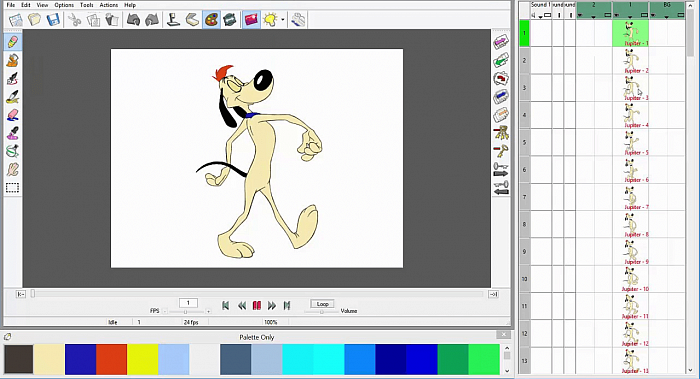This screenshot has width=700, height=379.
Task: Click the Redo arrow icon
Action: click(x=152, y=20)
